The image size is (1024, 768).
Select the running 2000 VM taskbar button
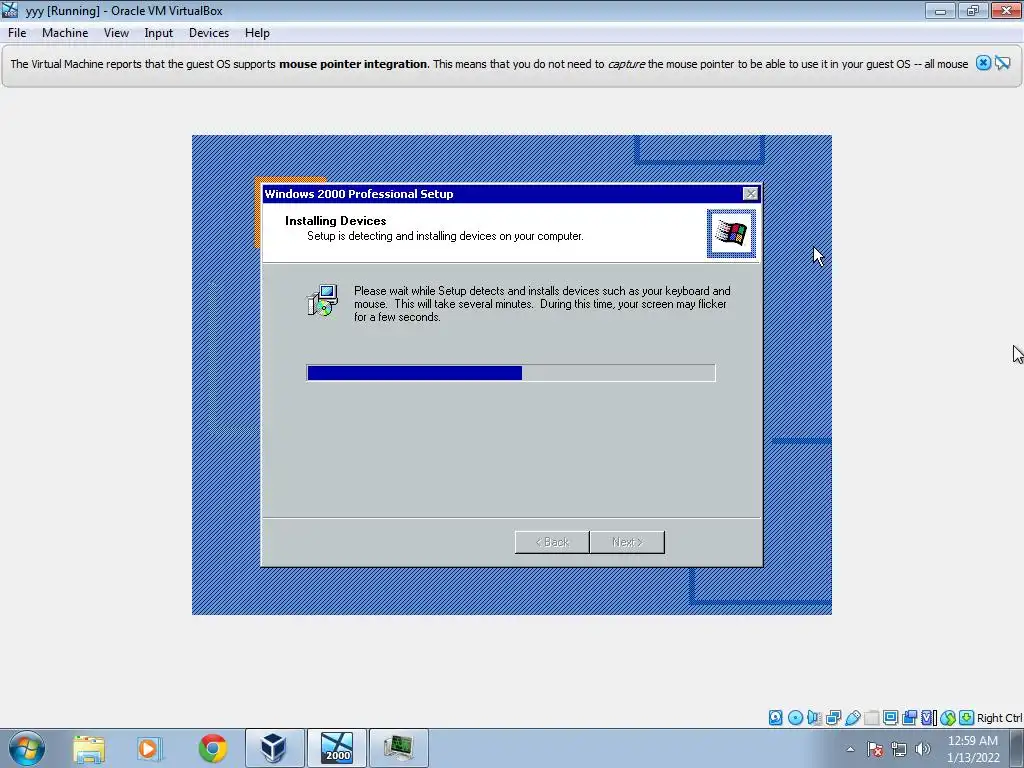pyautogui.click(x=336, y=748)
